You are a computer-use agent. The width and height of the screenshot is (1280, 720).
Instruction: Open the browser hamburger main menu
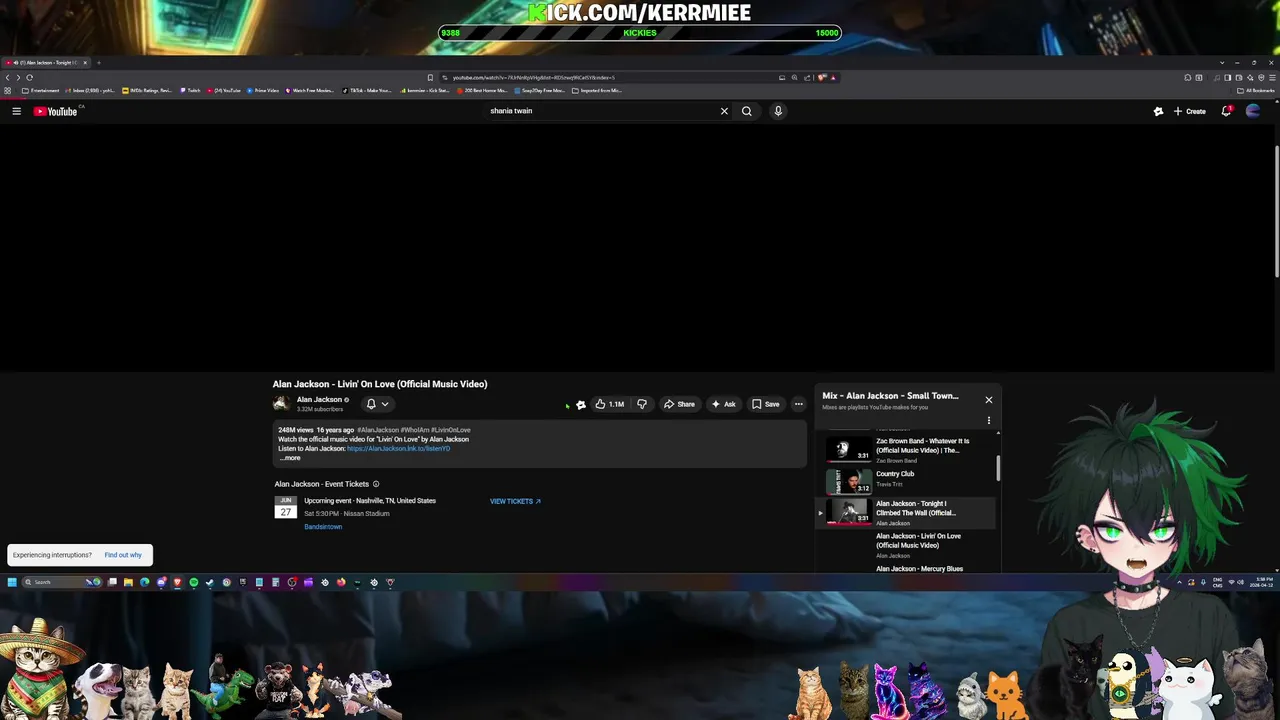pos(1273,77)
